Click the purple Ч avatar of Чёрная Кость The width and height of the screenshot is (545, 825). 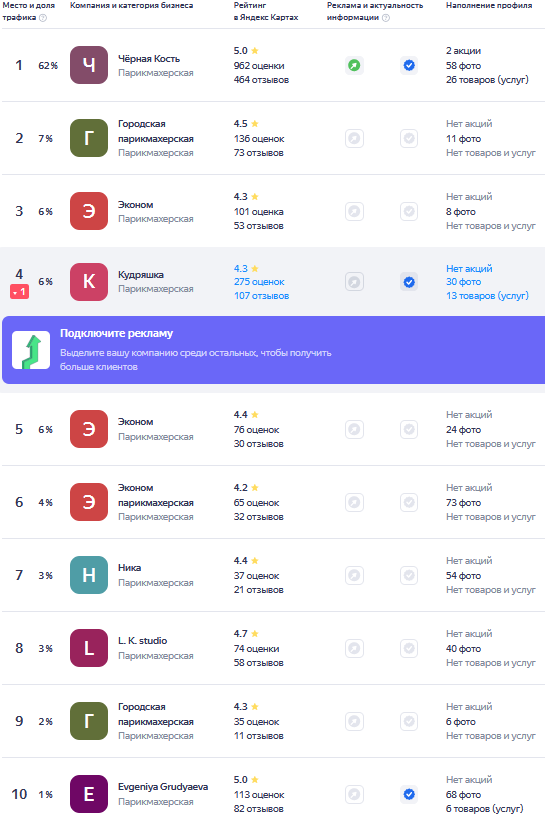(x=89, y=65)
